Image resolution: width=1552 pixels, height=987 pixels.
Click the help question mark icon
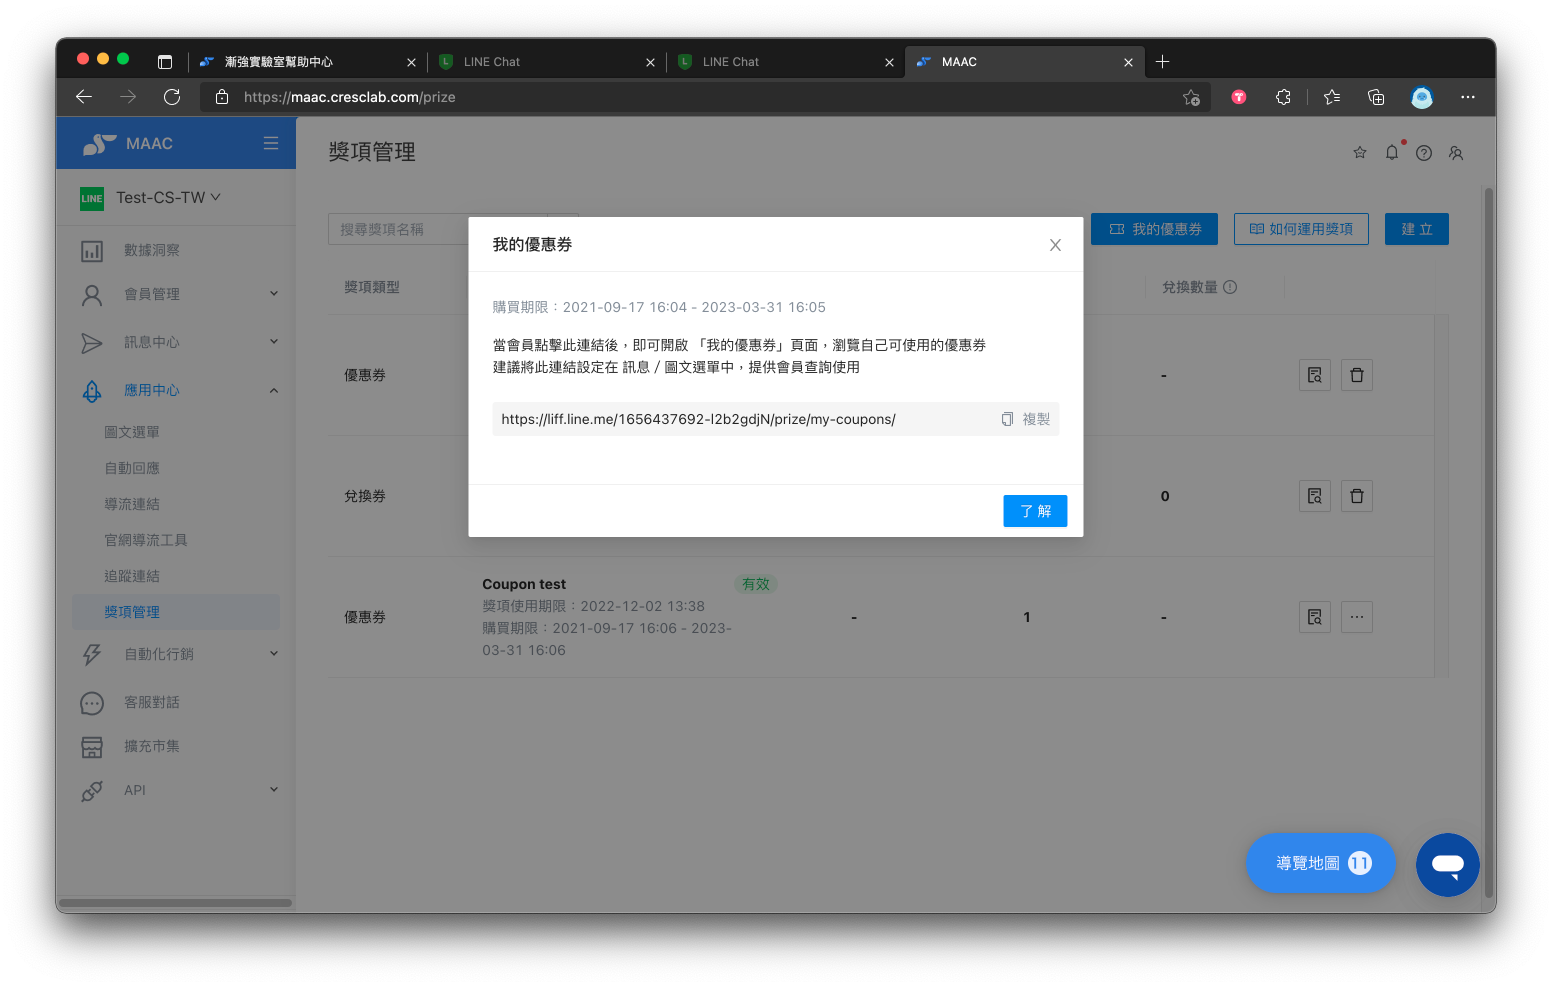(x=1424, y=153)
